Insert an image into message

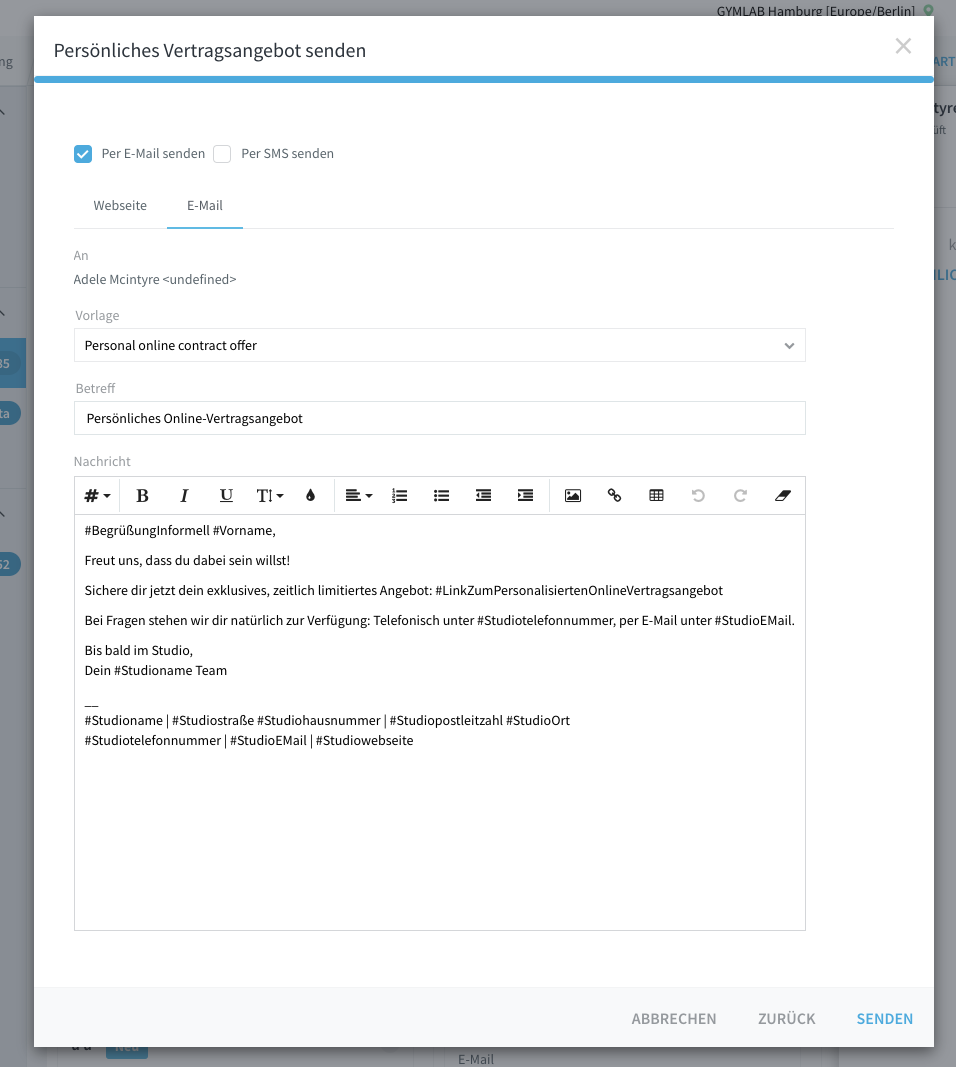coord(573,495)
